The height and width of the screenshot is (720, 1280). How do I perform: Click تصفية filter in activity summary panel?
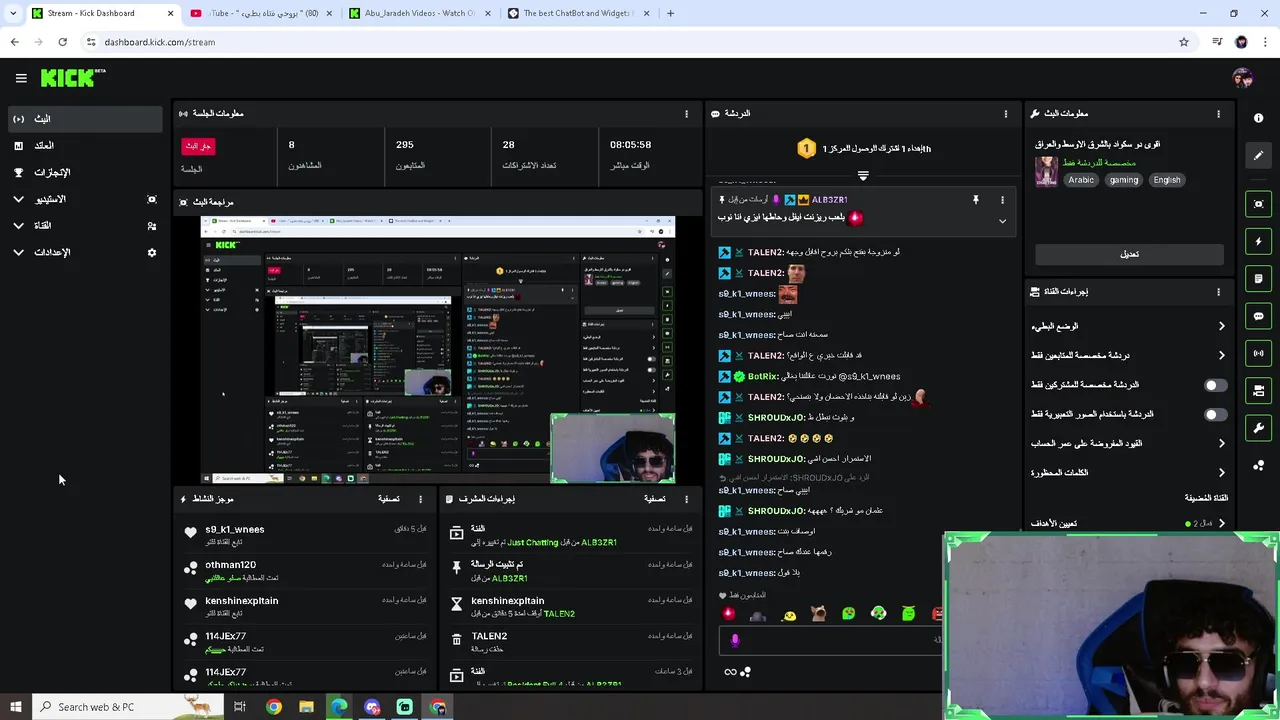[x=388, y=499]
